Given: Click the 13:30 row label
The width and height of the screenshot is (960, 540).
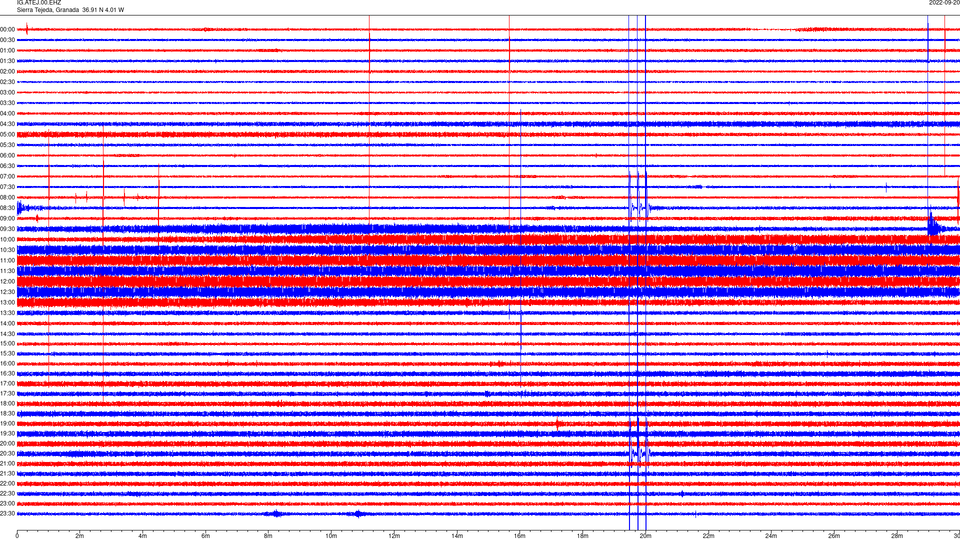Looking at the screenshot, I should (7, 313).
